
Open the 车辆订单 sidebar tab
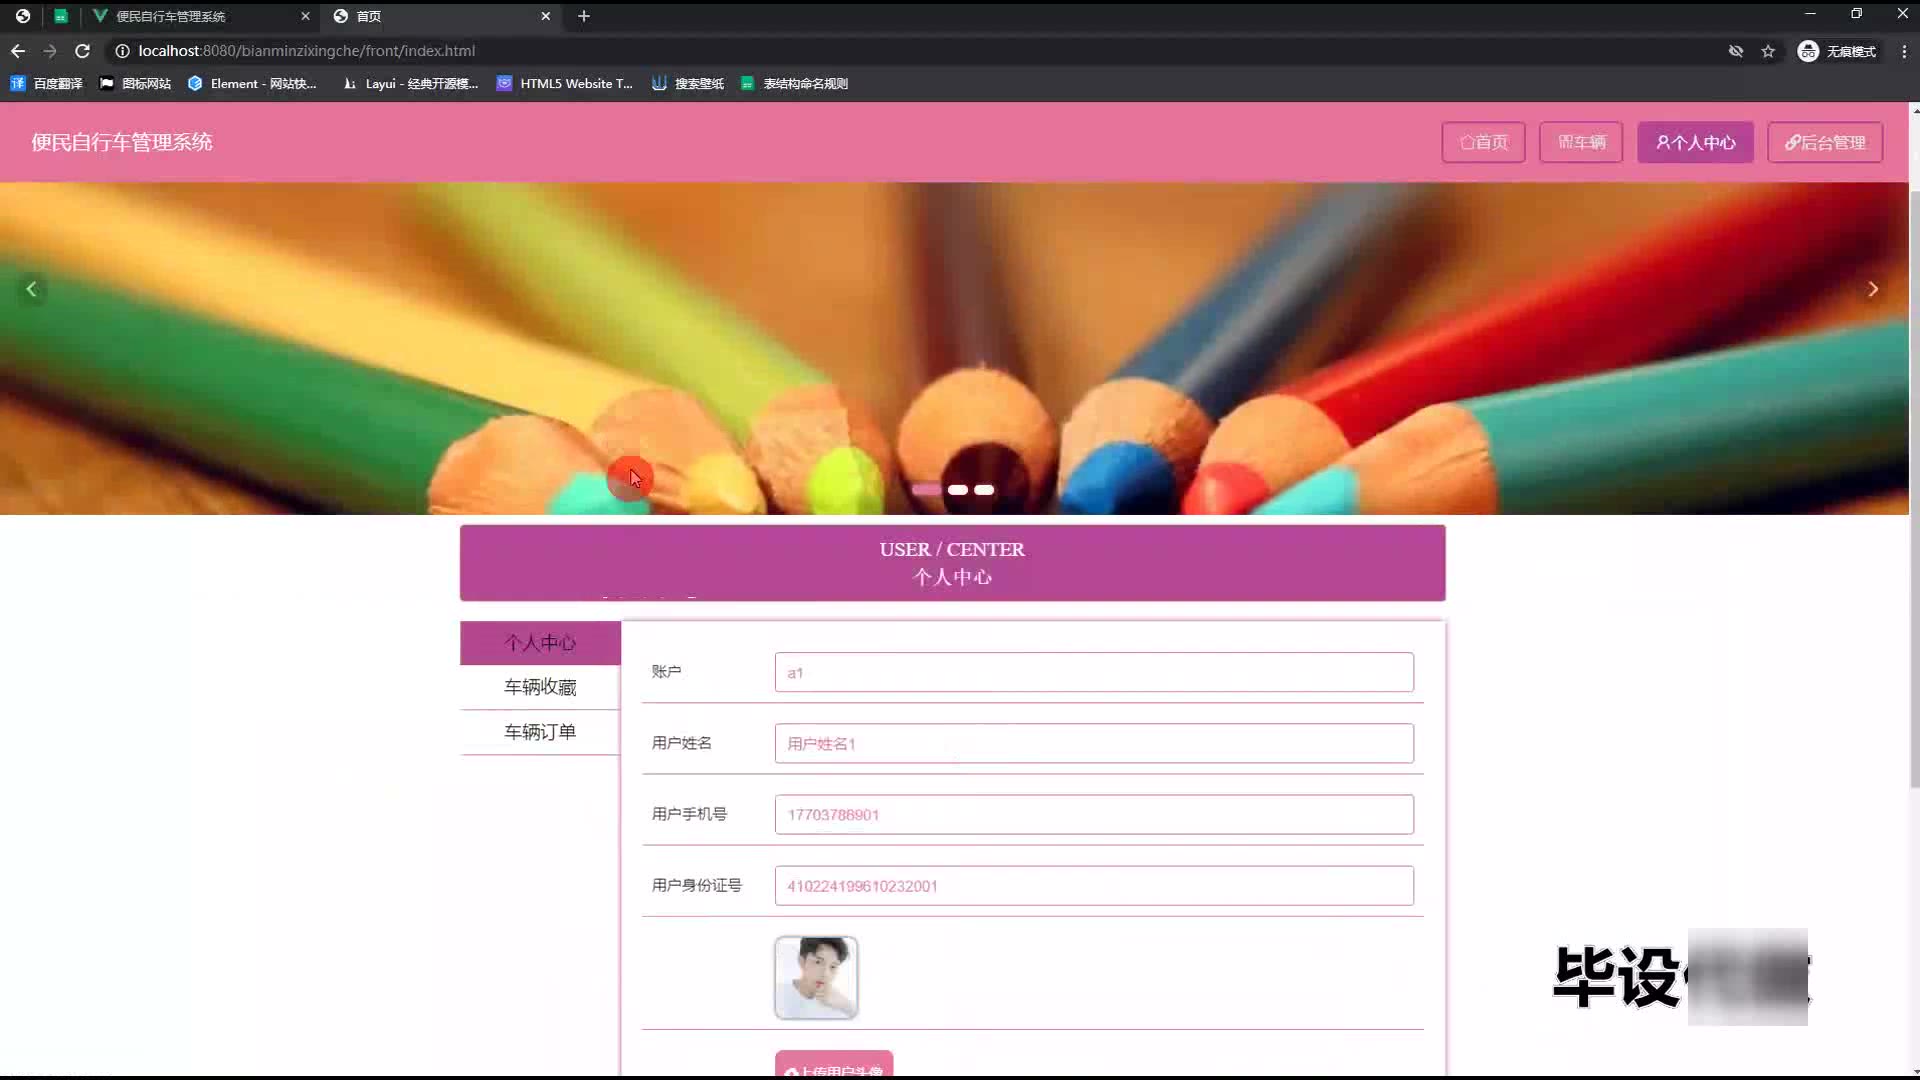[540, 732]
